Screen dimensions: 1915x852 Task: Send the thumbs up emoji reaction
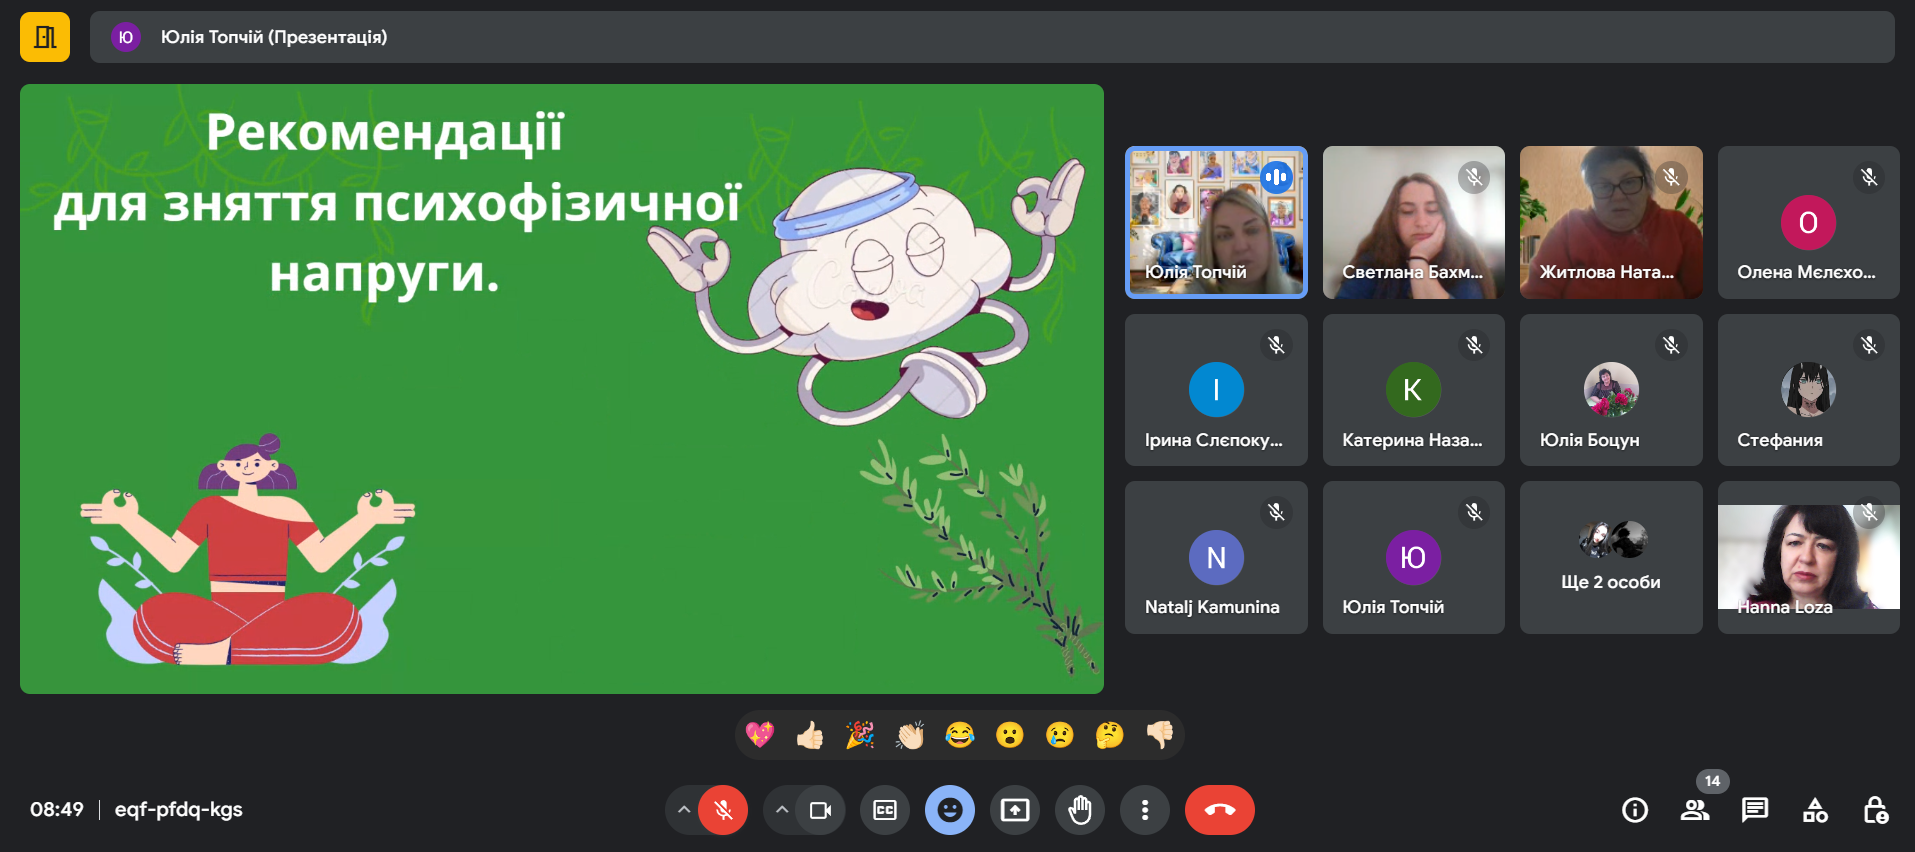pos(810,736)
